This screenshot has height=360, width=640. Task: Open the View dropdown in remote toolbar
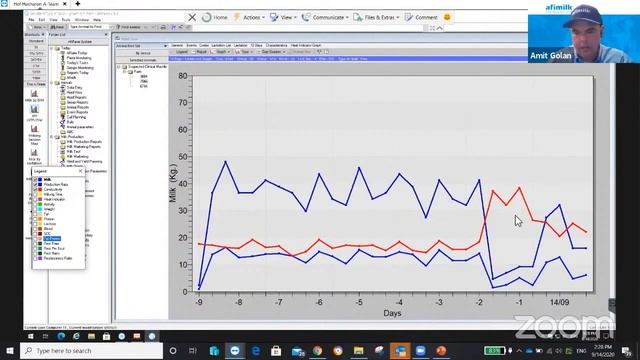[283, 18]
